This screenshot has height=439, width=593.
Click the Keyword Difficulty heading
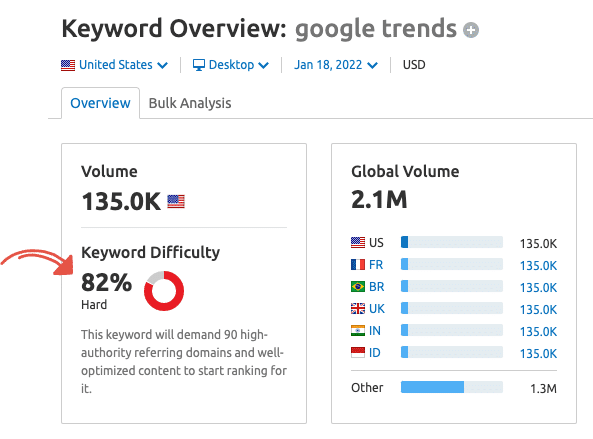pos(151,252)
